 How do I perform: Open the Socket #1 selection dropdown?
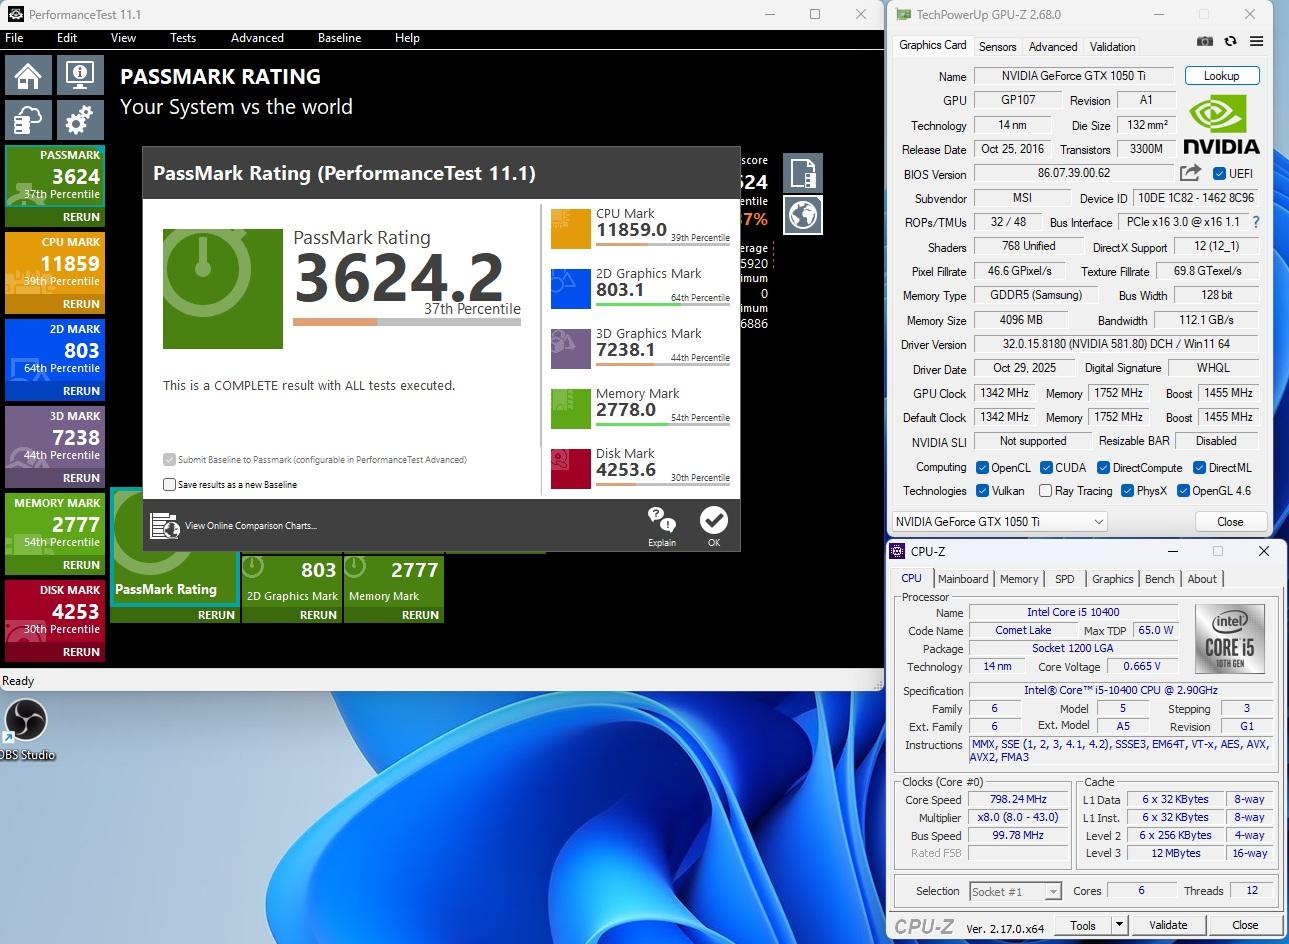(1015, 891)
